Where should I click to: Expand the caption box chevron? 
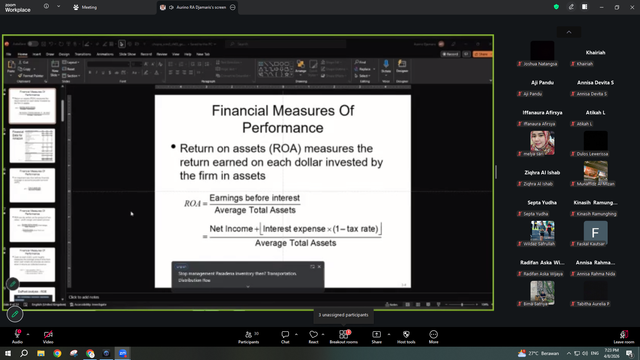click(x=248, y=287)
